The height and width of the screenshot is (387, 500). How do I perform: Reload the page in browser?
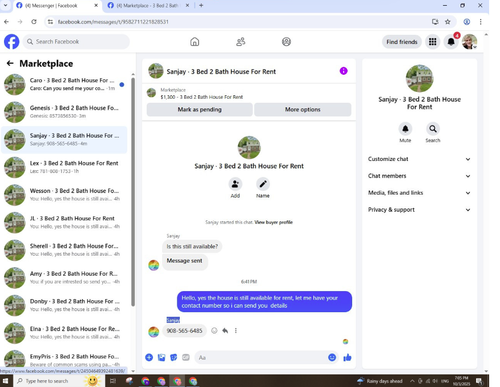pos(34,22)
